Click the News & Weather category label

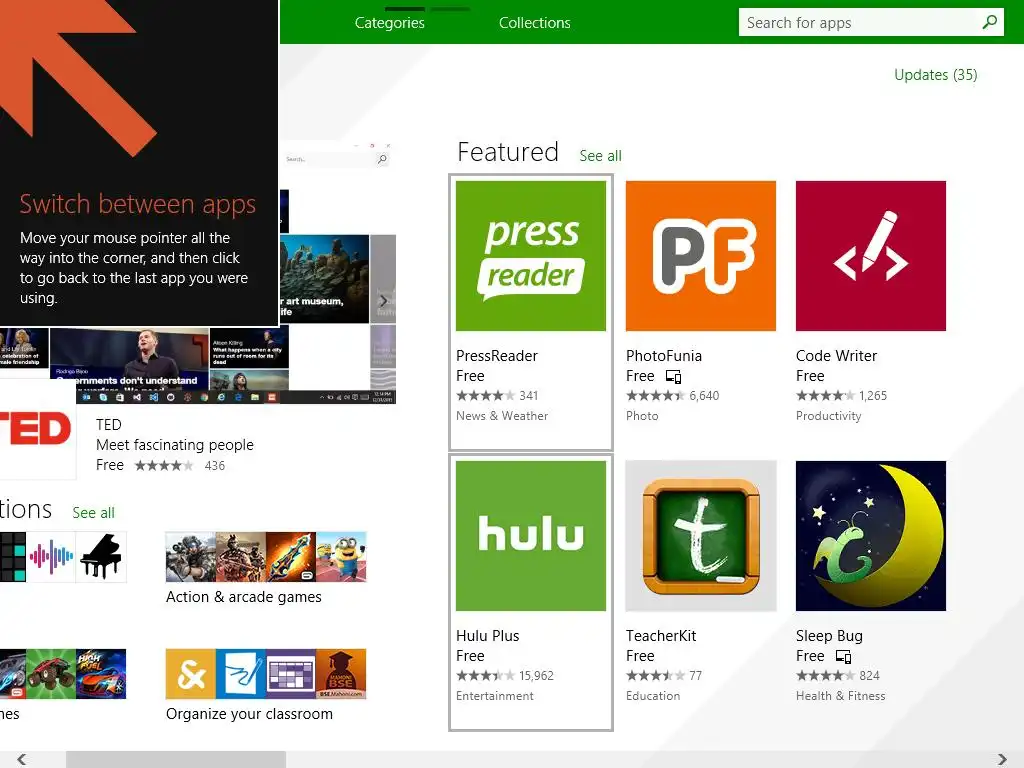[x=502, y=416]
